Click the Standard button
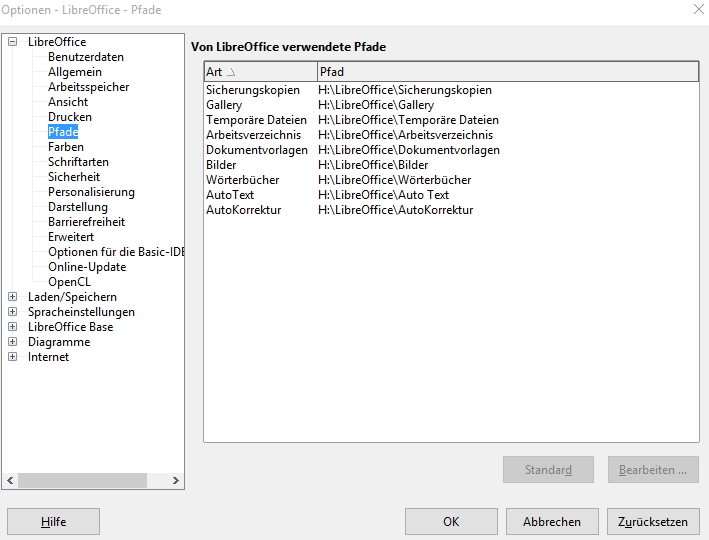Viewport: 709px width, 540px height. 548,469
